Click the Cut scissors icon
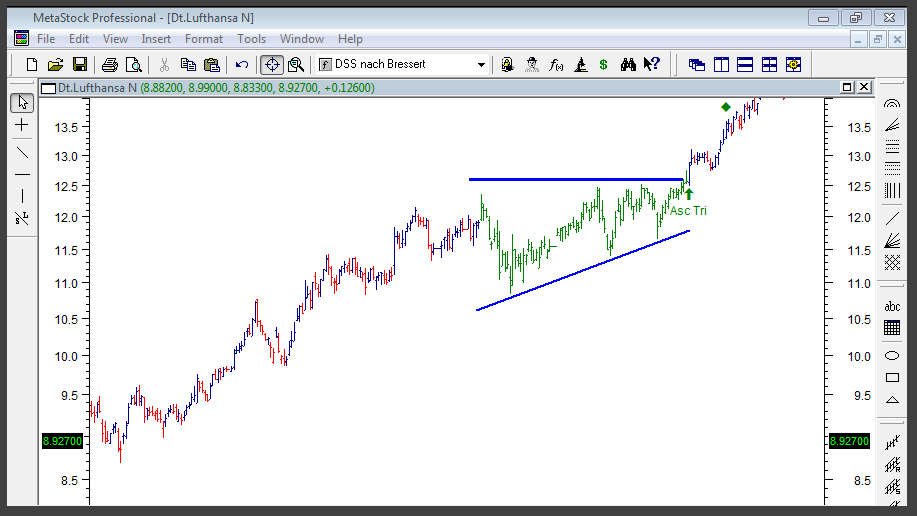 [x=164, y=64]
